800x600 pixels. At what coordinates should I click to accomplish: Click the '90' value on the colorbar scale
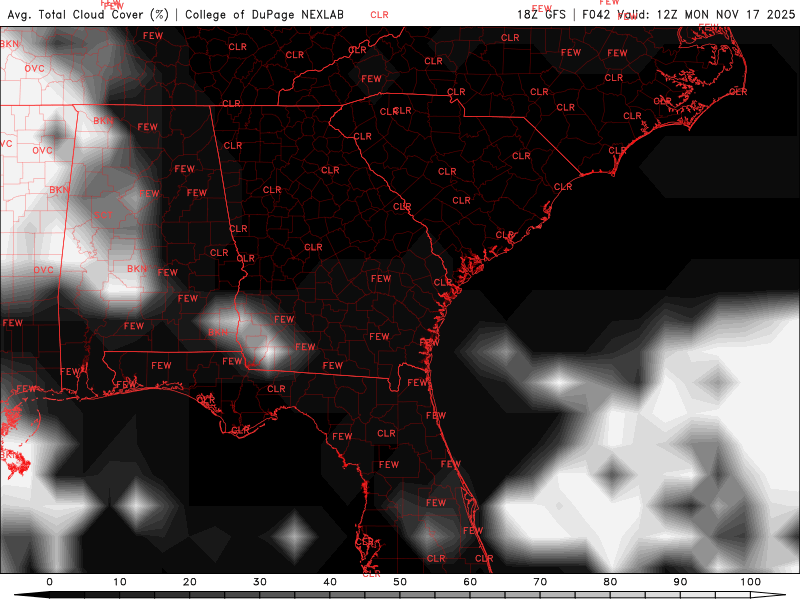point(681,582)
